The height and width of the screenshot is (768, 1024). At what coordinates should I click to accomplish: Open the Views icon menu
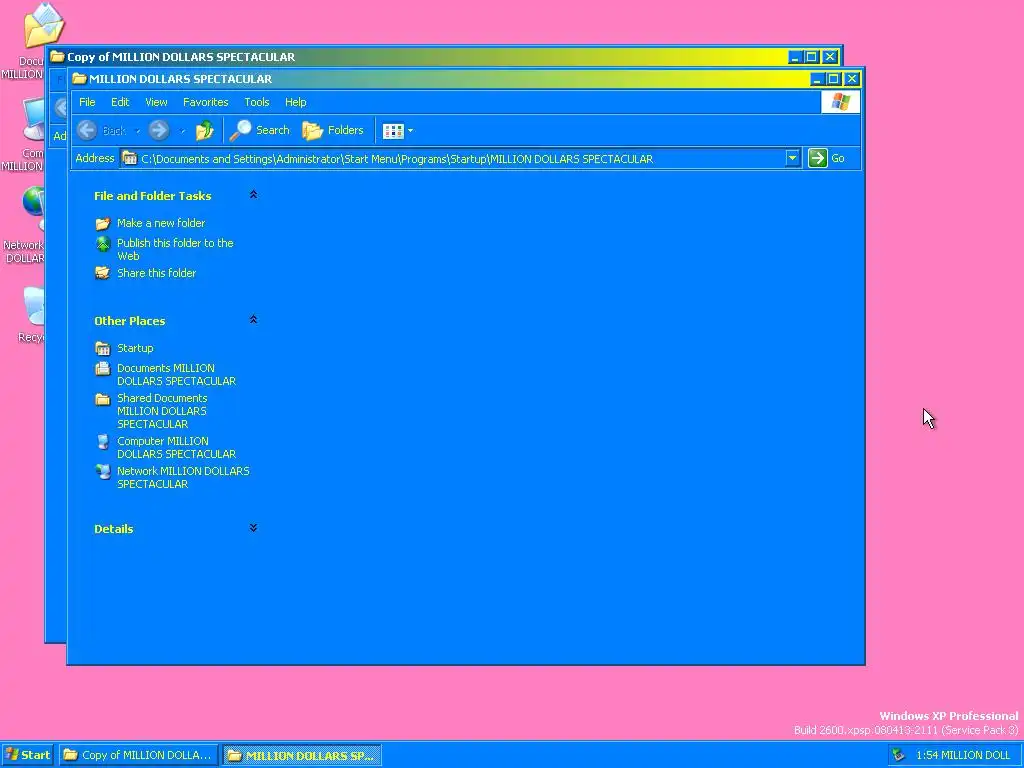click(x=397, y=131)
